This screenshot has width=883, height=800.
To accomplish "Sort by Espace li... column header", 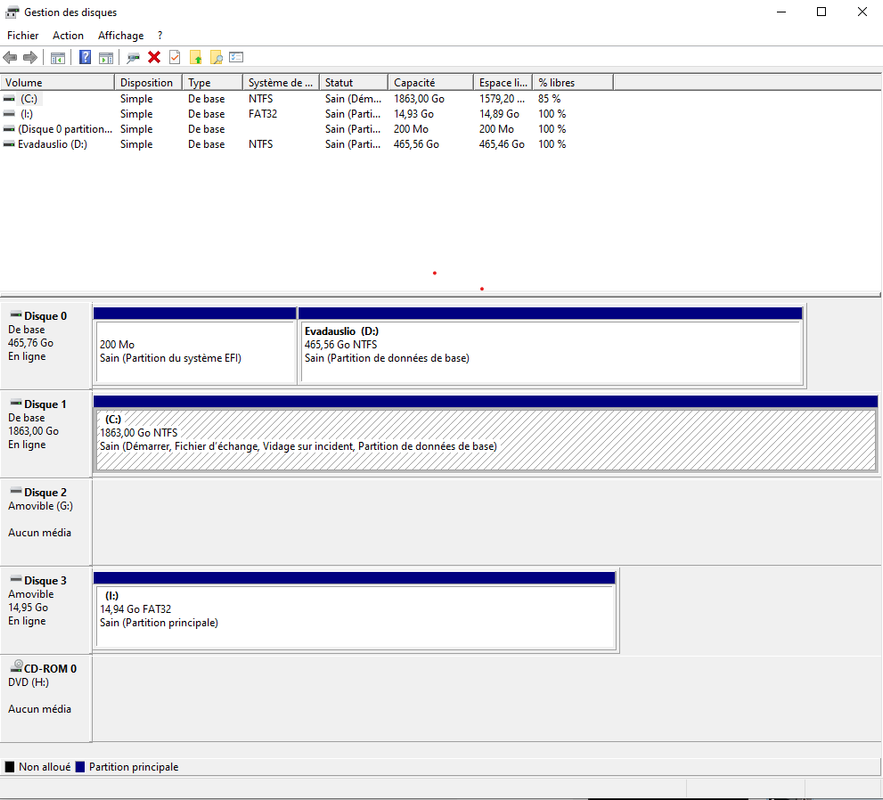I will 503,83.
